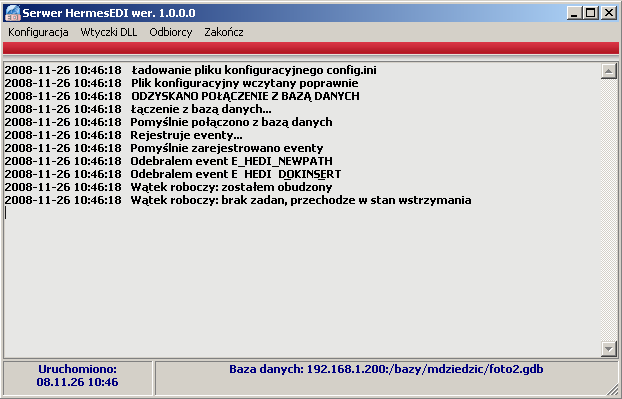Viewport: 622px width, 399px height.
Task: Click log line 'Rejestruje eventy...'
Action: click(123, 135)
